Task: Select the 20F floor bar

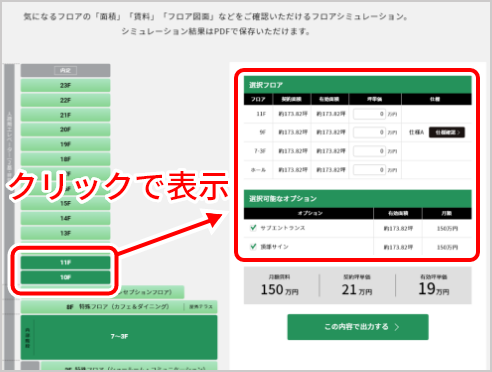Action: tap(65, 129)
